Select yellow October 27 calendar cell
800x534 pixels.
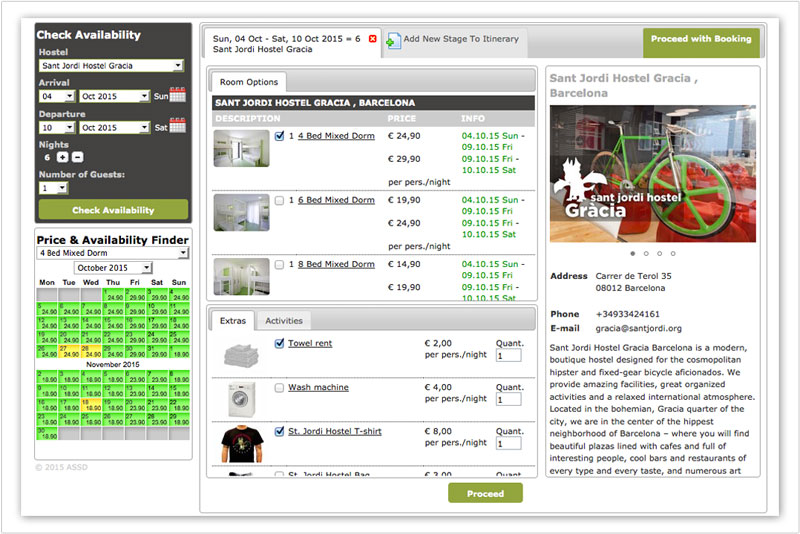69,351
